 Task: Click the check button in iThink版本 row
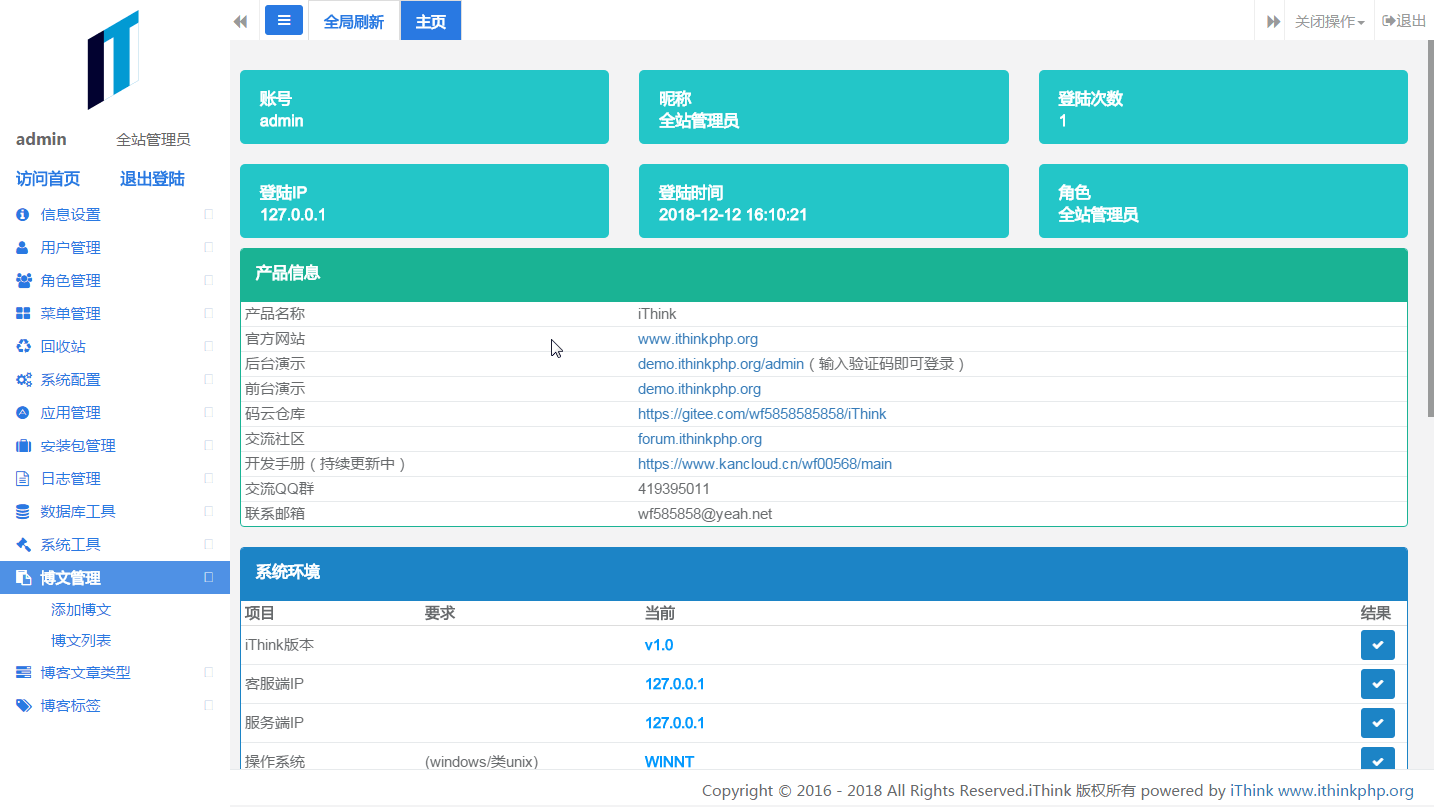(x=1377, y=645)
